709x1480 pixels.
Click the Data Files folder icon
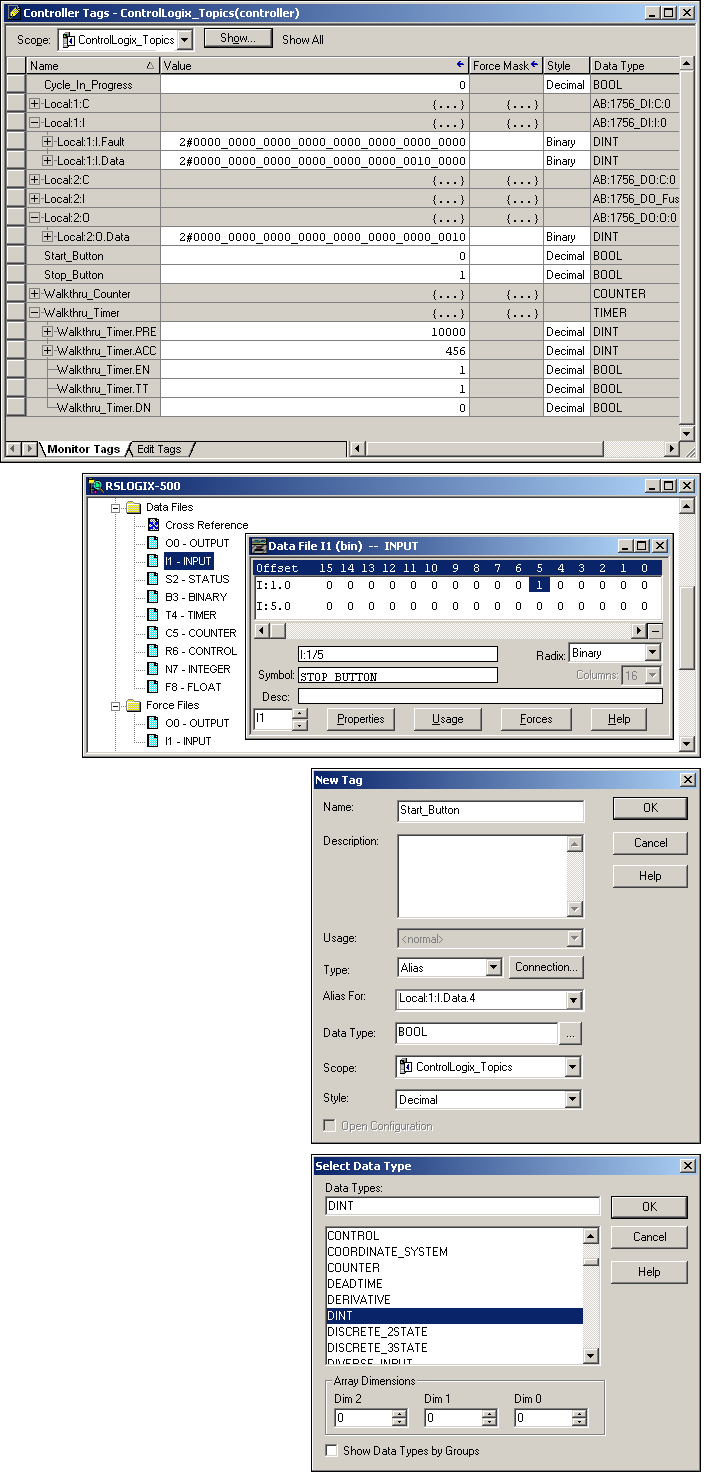point(132,507)
